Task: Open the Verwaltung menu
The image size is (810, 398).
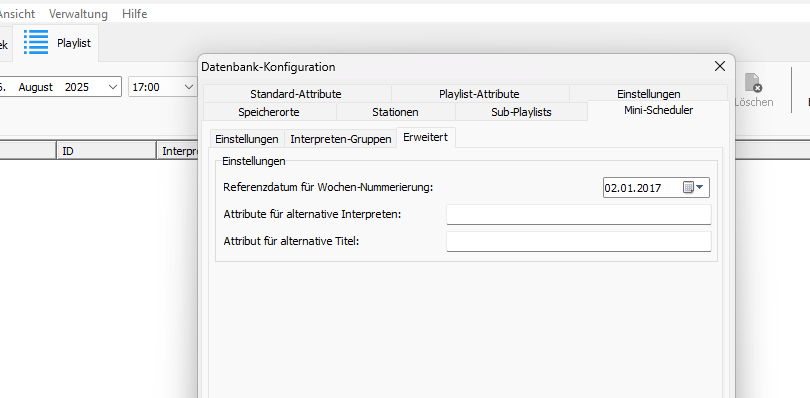Action: click(79, 14)
